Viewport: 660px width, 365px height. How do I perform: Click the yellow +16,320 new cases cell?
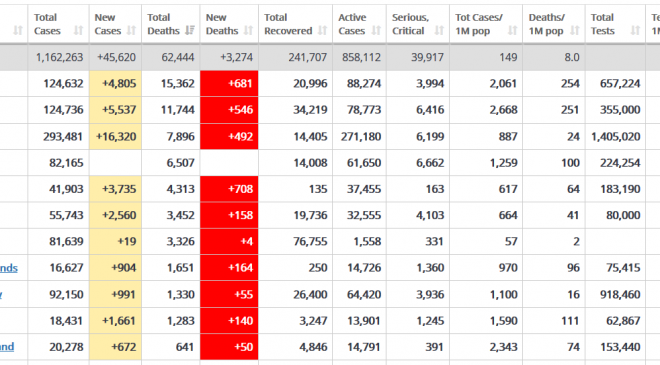[x=115, y=136]
